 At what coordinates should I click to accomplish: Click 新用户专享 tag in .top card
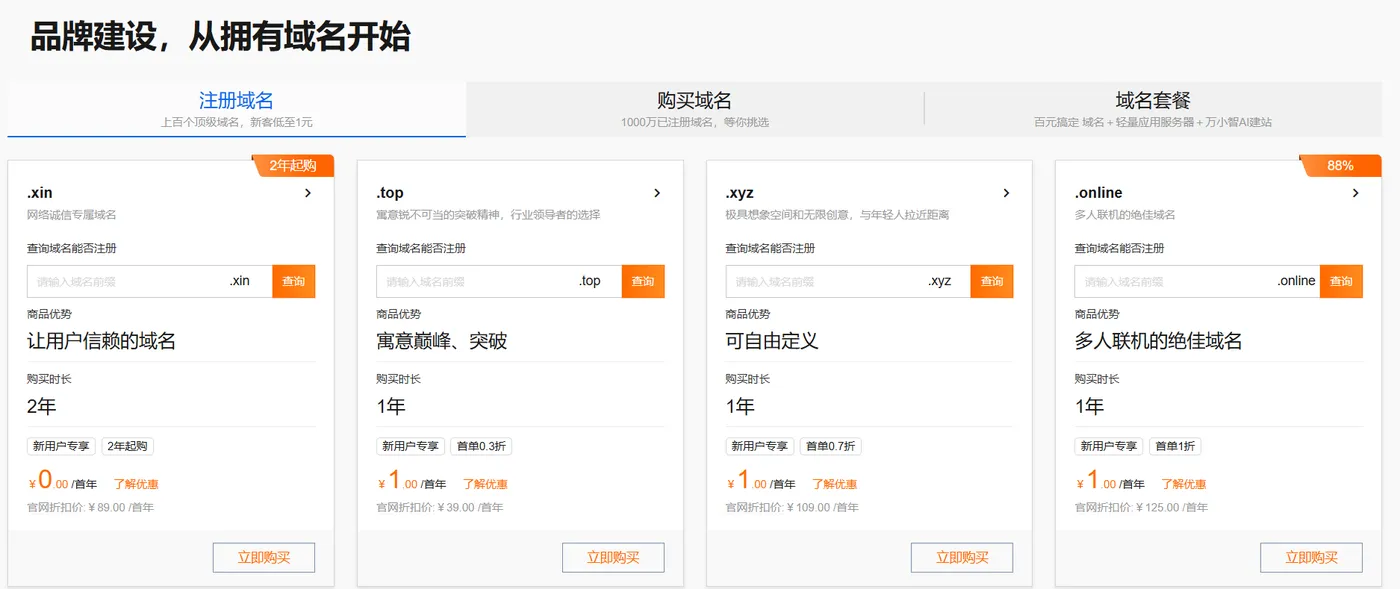pyautogui.click(x=410, y=446)
